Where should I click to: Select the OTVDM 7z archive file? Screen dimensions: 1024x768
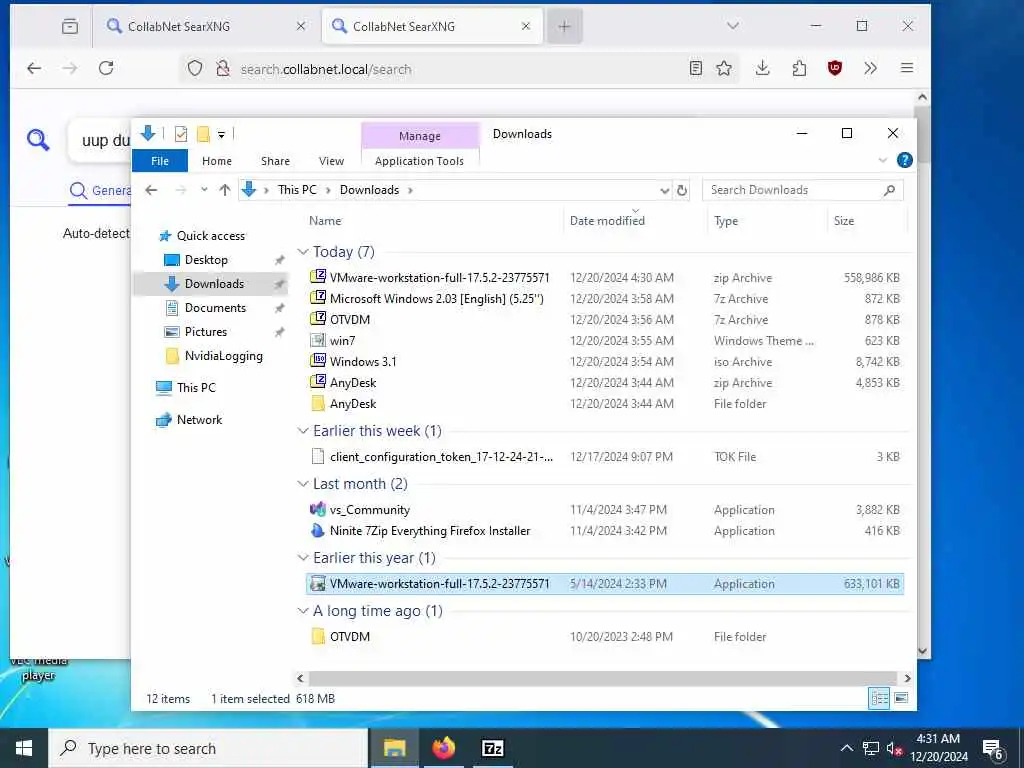(604, 319)
